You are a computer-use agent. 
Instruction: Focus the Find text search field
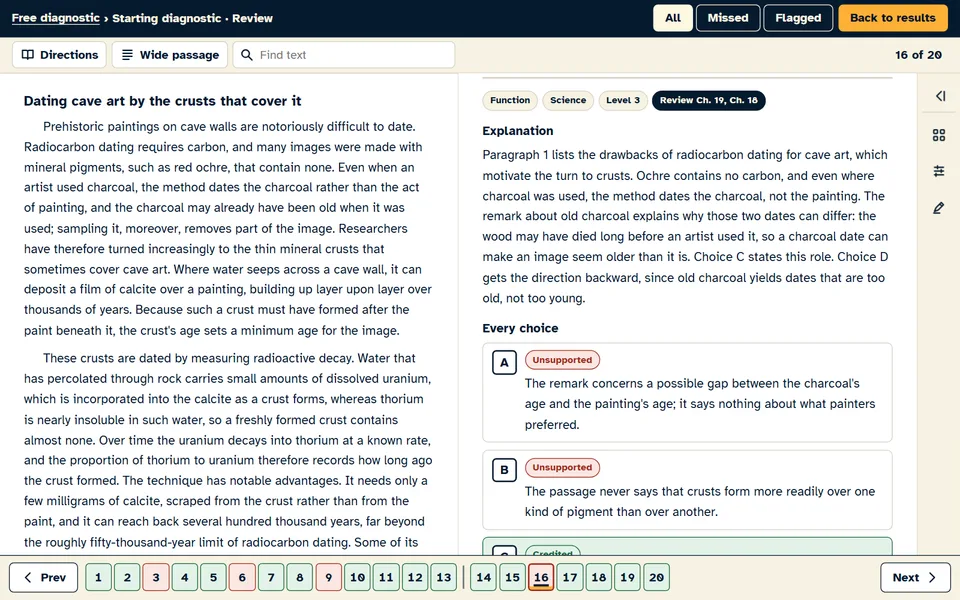(343, 55)
